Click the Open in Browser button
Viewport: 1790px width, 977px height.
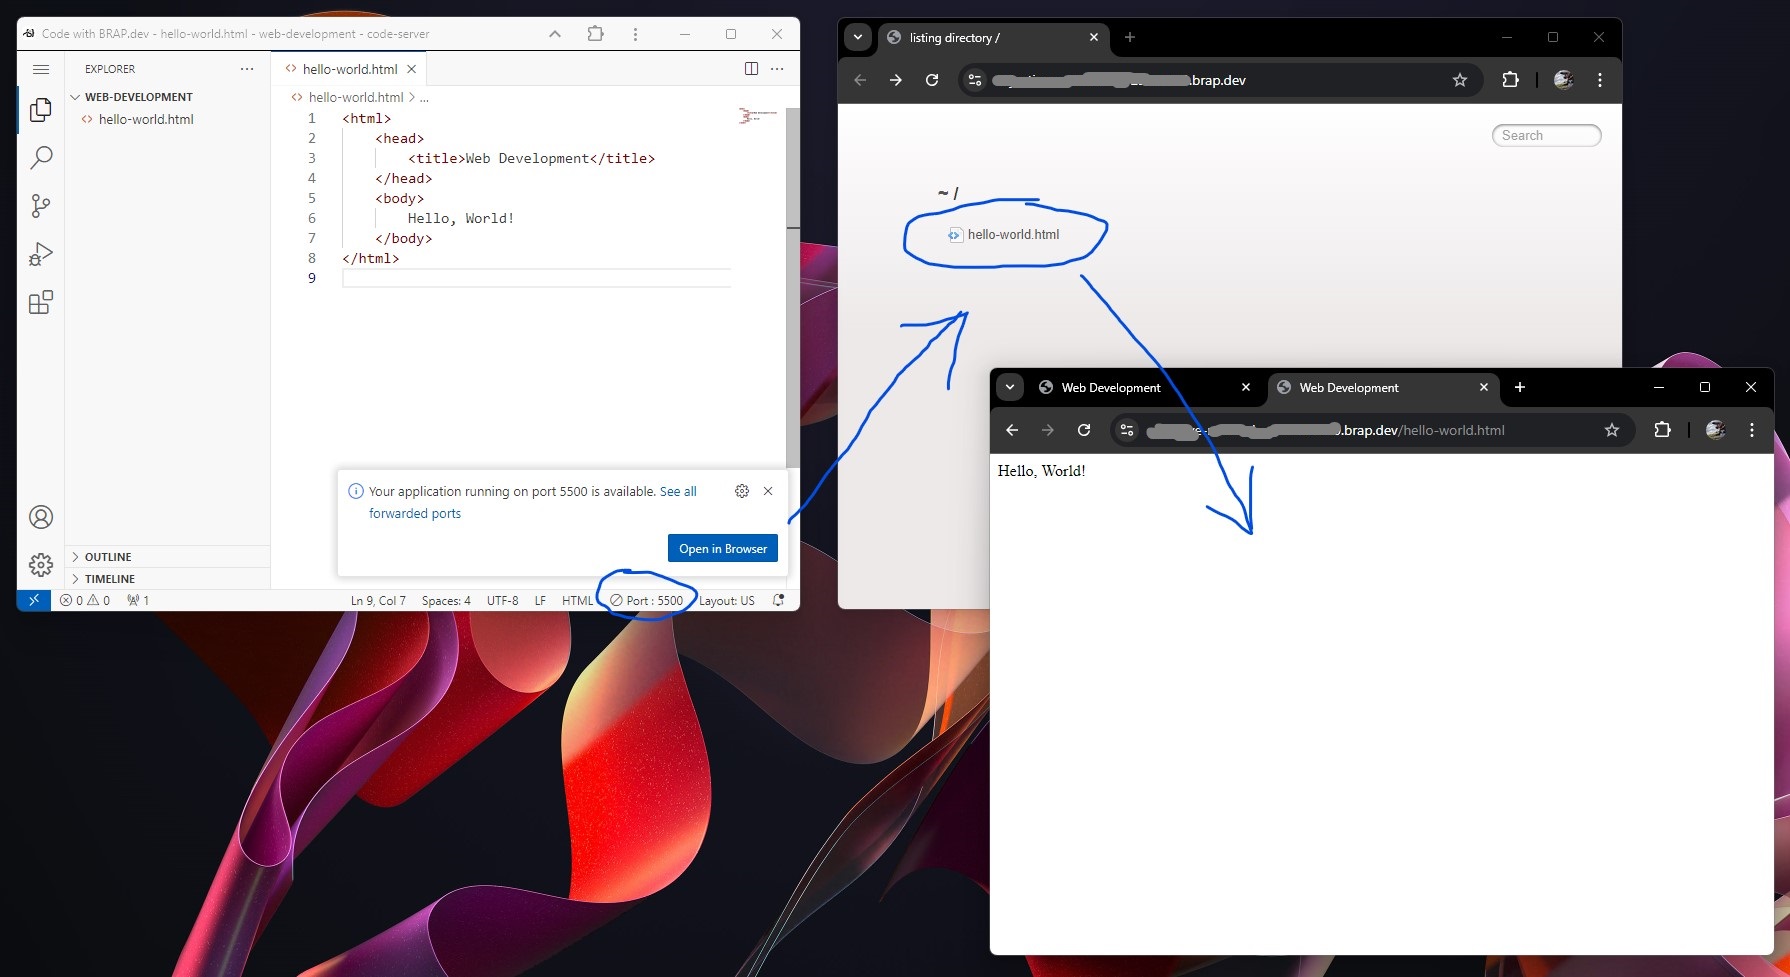tap(722, 548)
